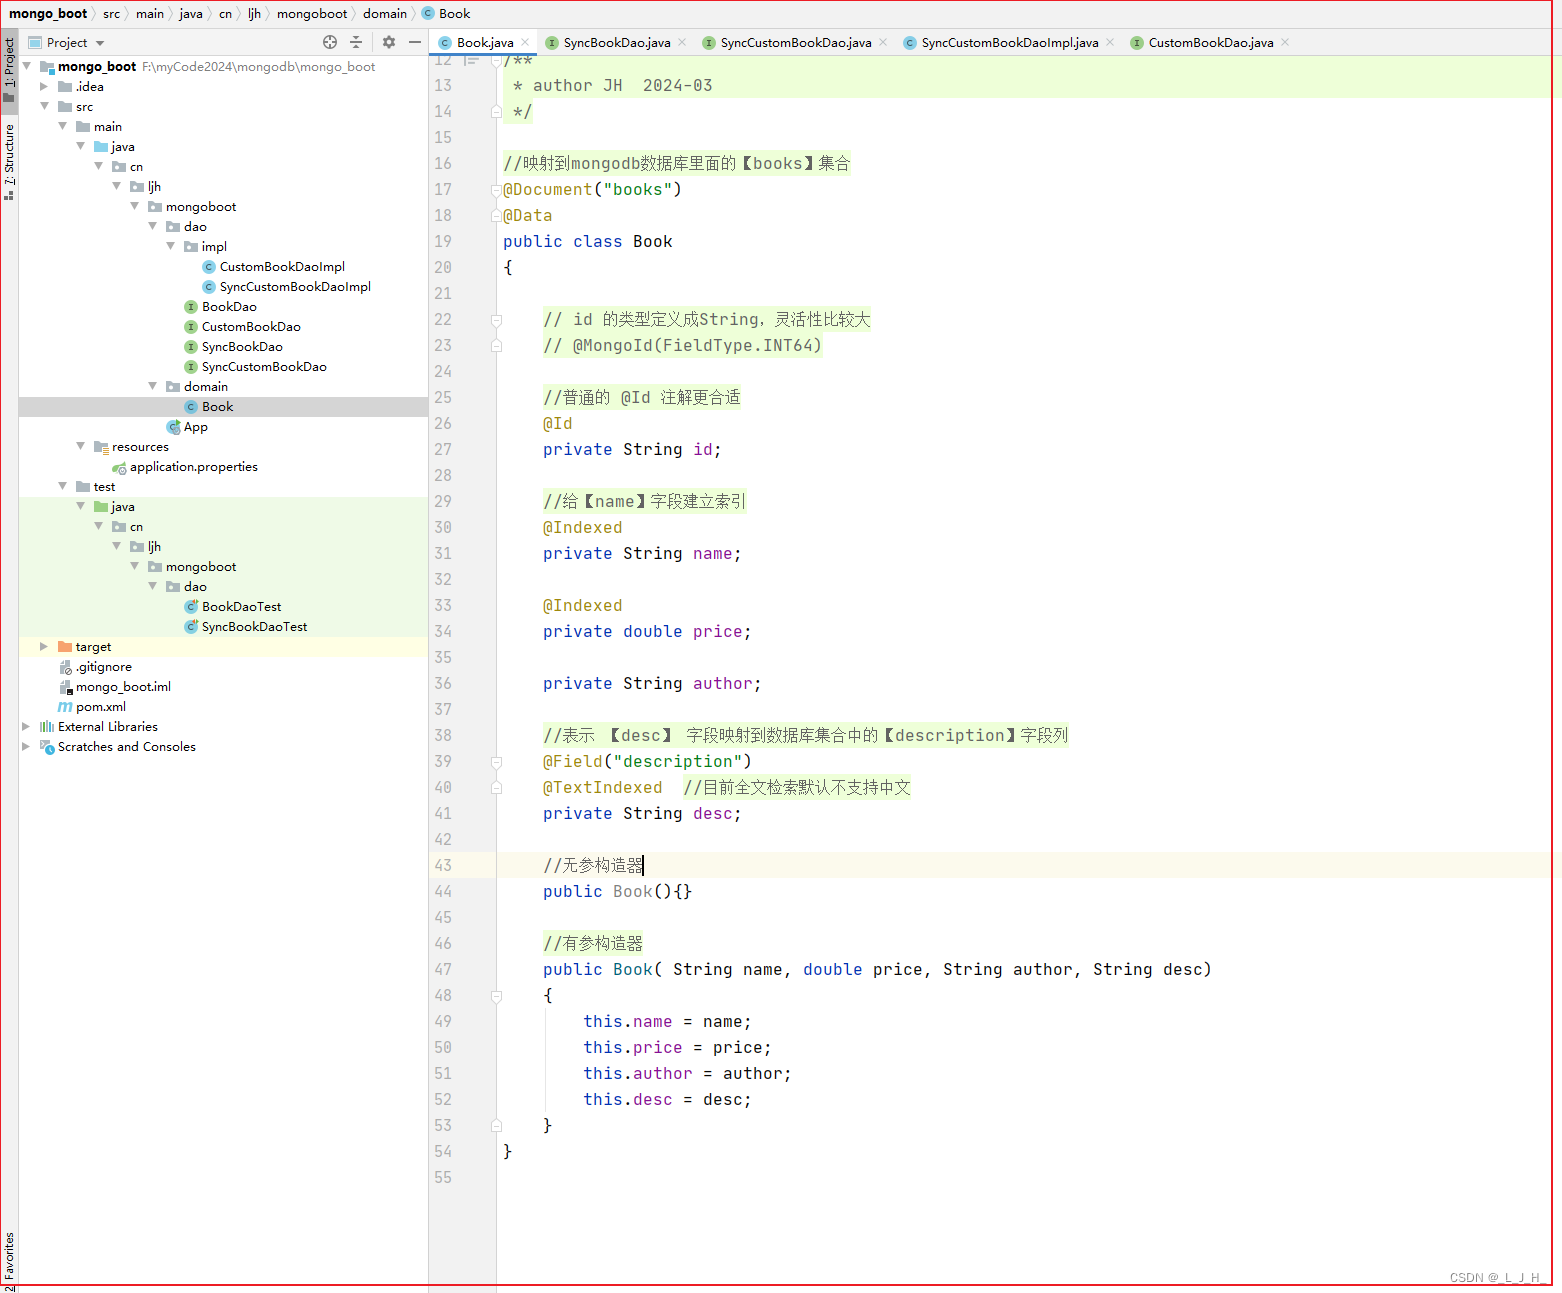The image size is (1562, 1293).
Task: Switch to the Book.java tab
Action: [x=484, y=42]
